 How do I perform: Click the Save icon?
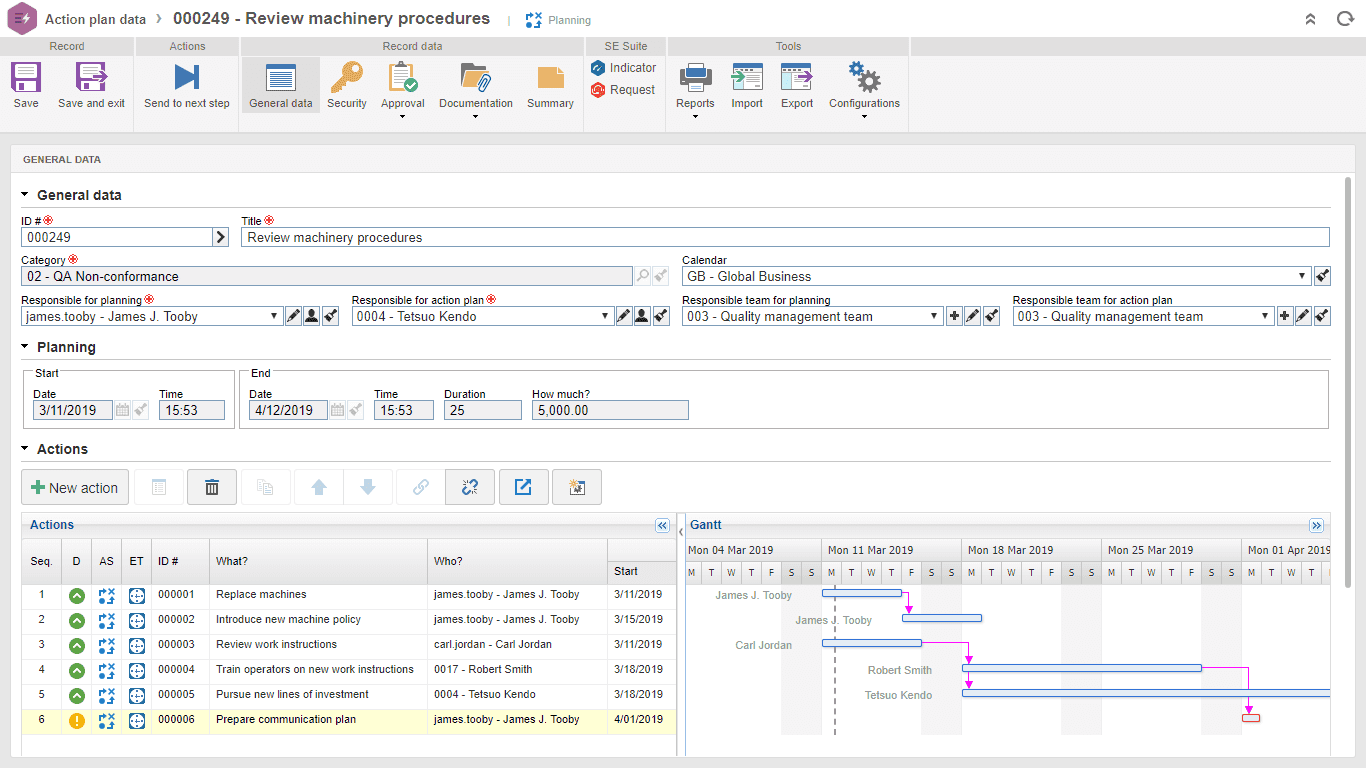(x=26, y=85)
